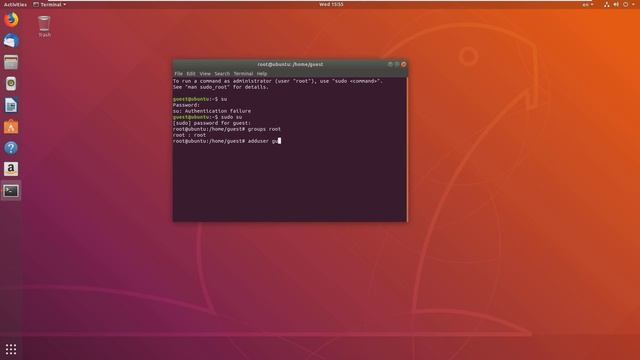Click the 'su: Authentication failure' line
This screenshot has width=640, height=360.
click(212, 111)
